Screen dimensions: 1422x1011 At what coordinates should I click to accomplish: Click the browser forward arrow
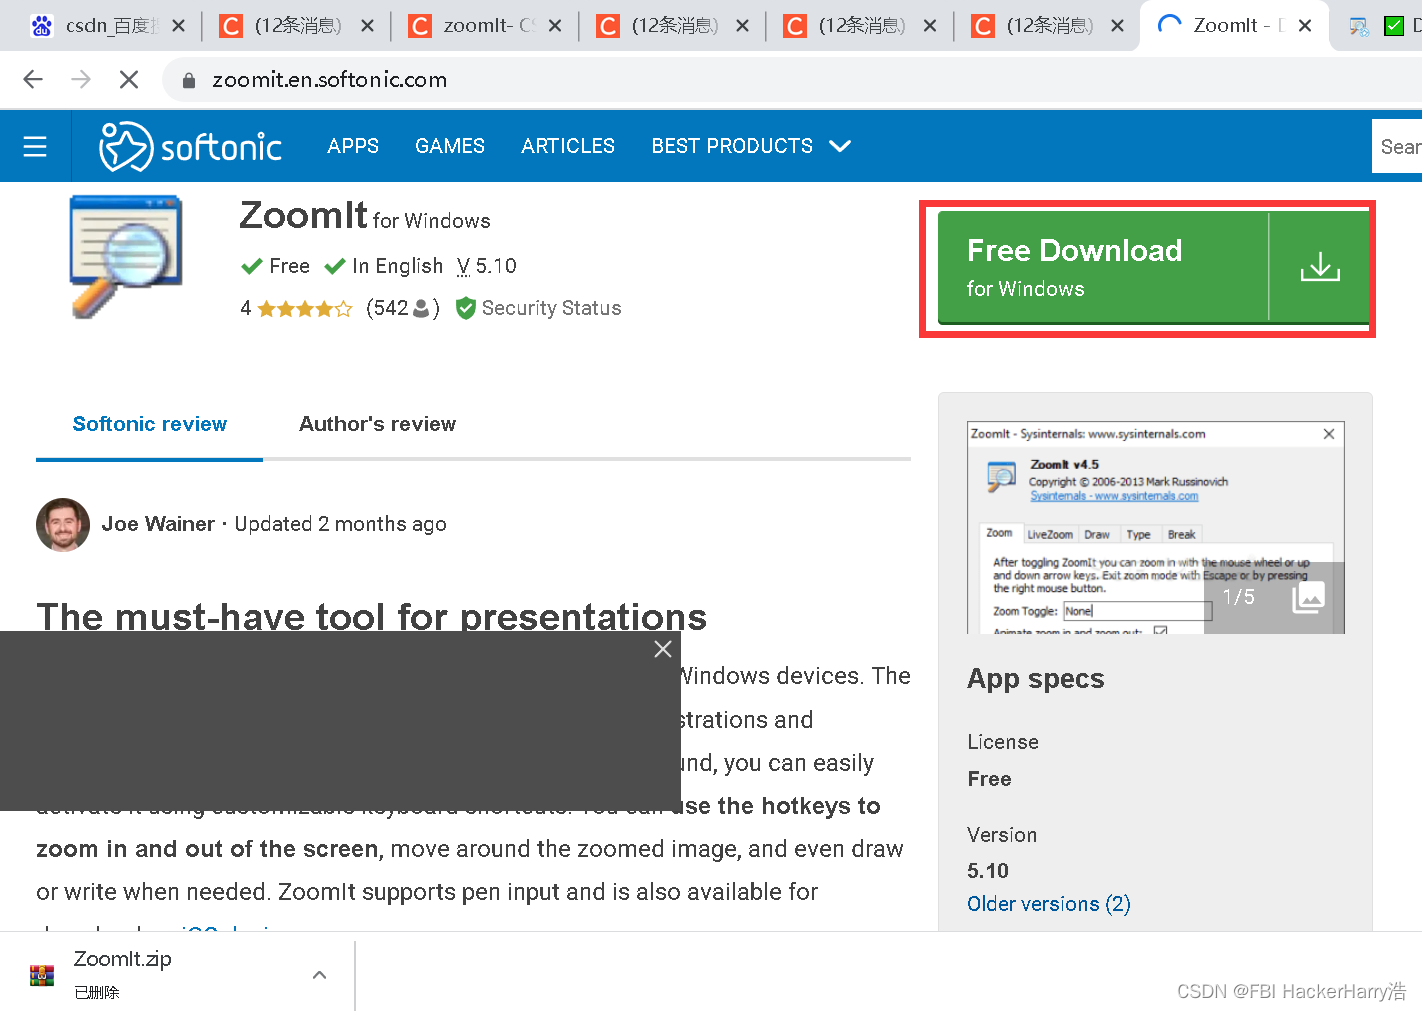[x=80, y=79]
